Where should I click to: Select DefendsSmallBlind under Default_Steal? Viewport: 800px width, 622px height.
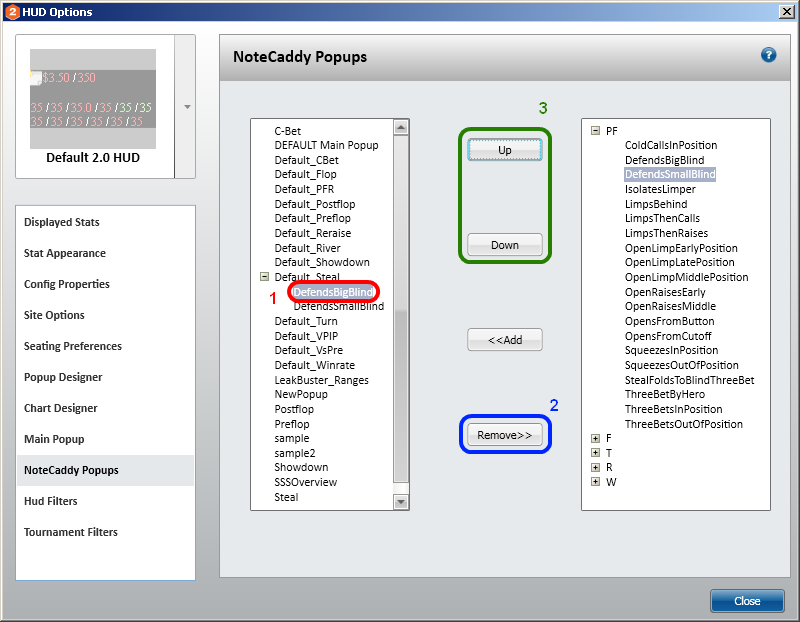coord(339,306)
